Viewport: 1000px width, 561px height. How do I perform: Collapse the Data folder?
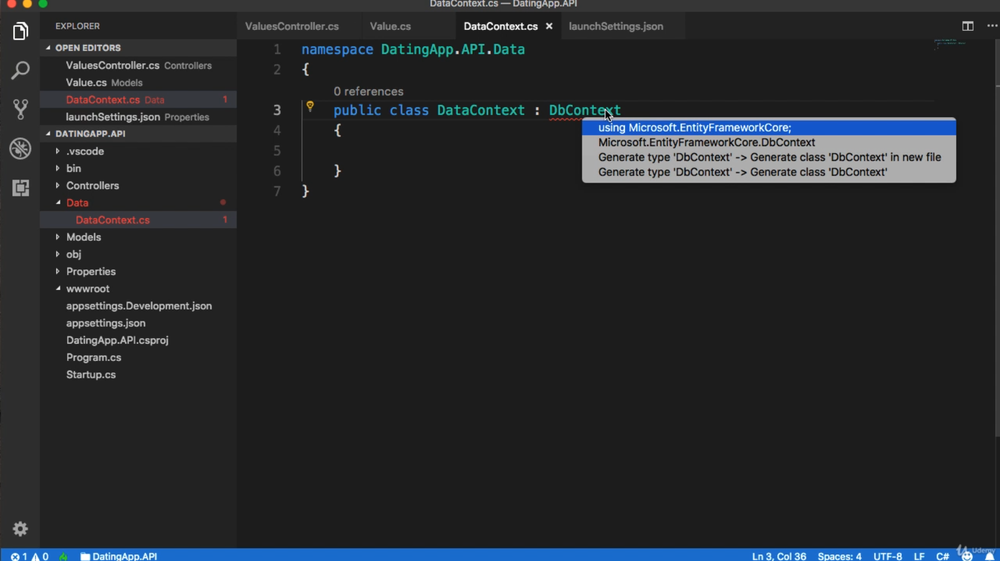[57, 203]
